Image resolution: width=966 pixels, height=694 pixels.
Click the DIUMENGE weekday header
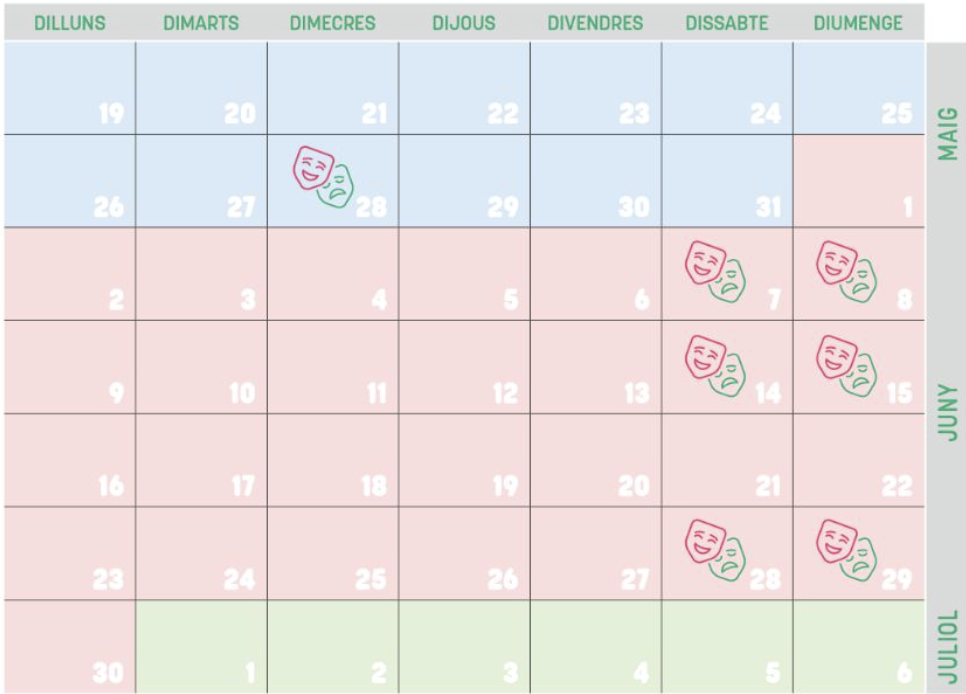pos(858,23)
